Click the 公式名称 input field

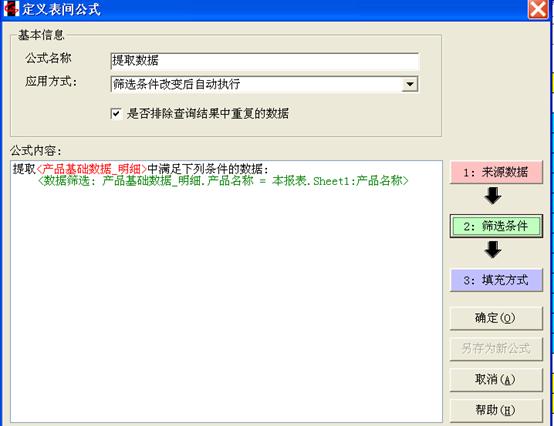tap(265, 61)
